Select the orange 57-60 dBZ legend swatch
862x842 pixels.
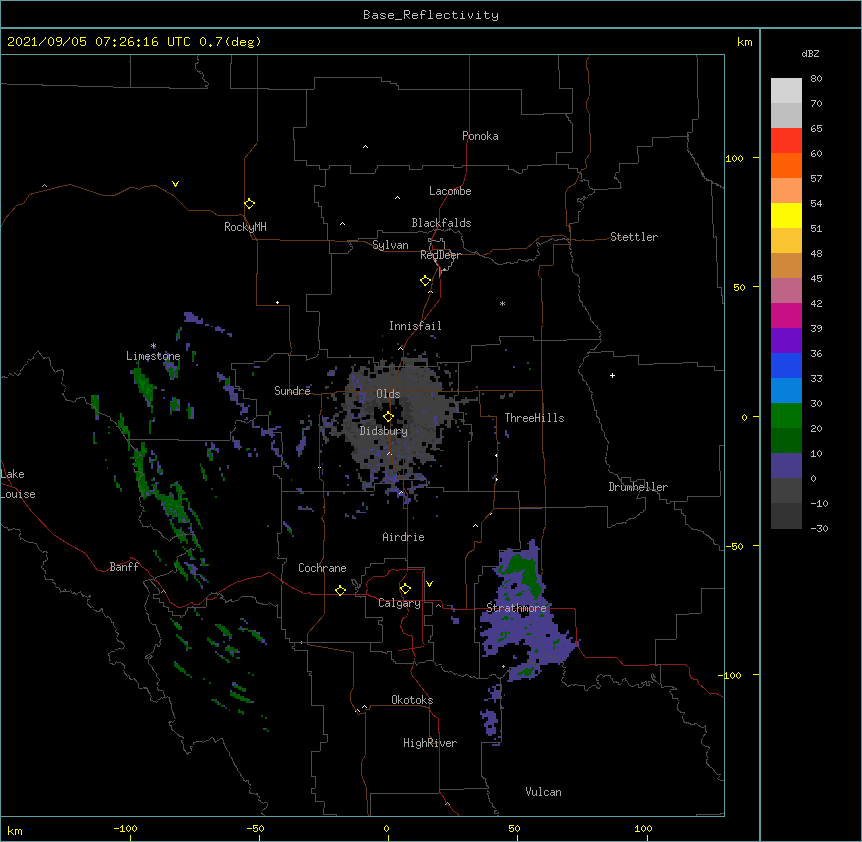pyautogui.click(x=786, y=165)
